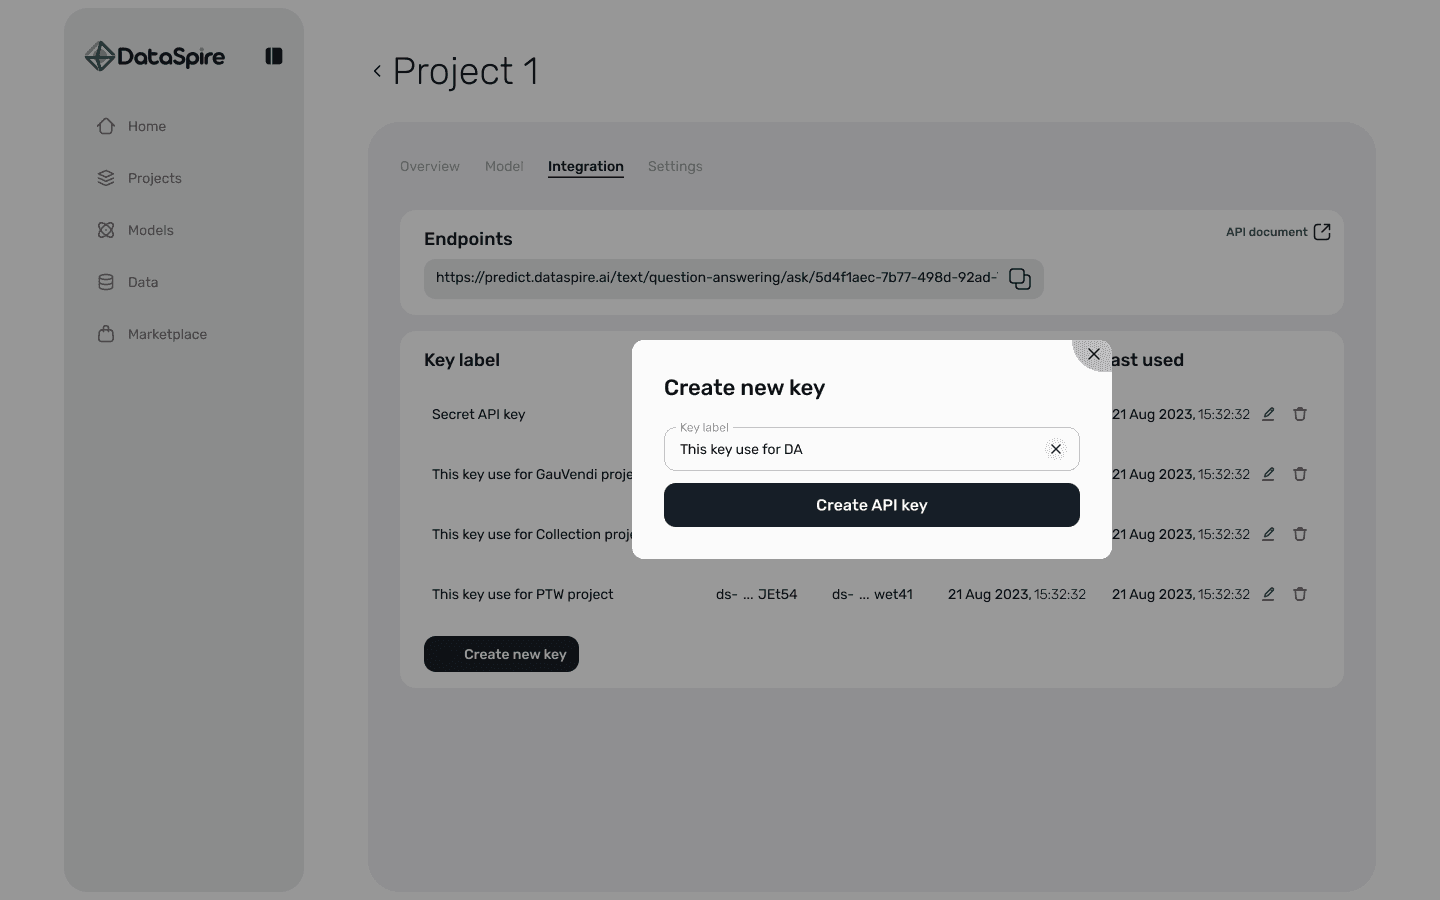This screenshot has width=1440, height=900.
Task: Click the Create new key button
Action: pyautogui.click(x=501, y=654)
